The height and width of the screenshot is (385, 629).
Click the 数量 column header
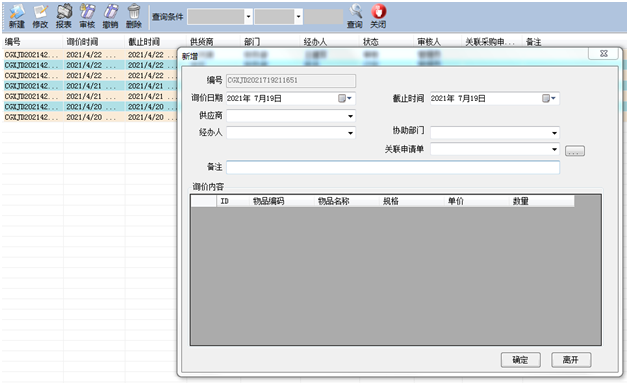click(x=542, y=201)
